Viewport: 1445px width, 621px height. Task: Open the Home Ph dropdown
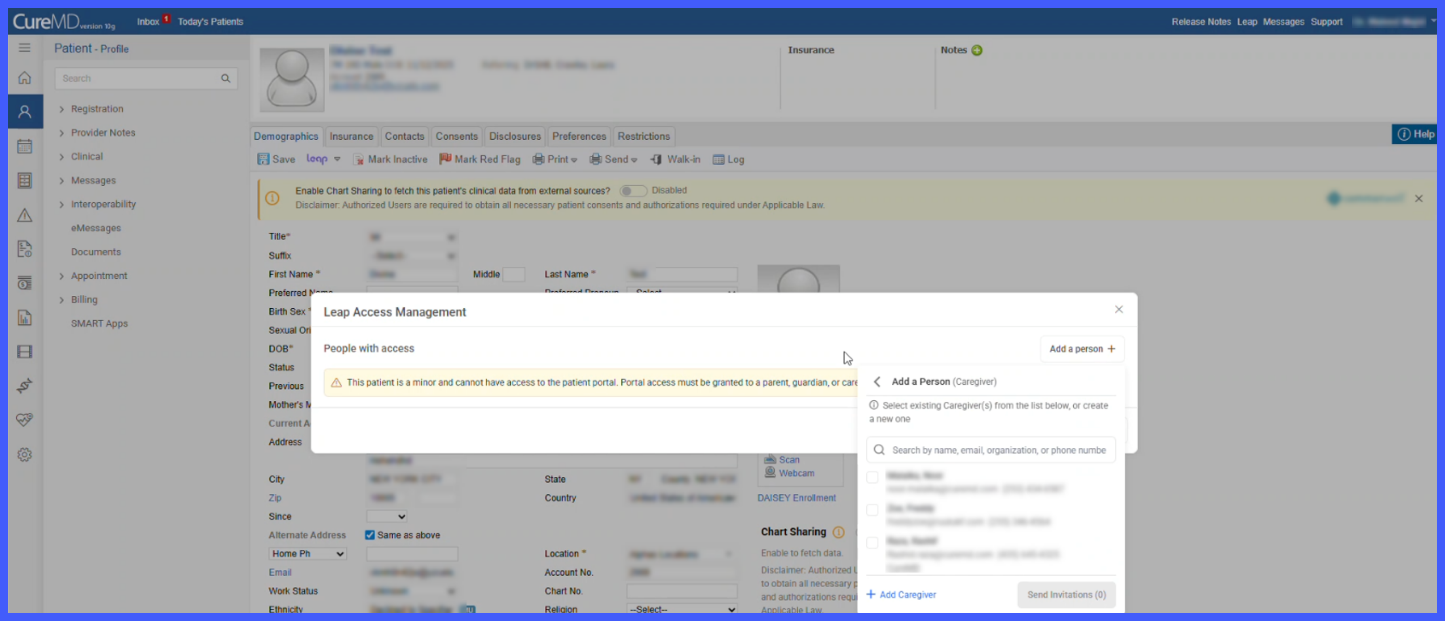click(308, 554)
